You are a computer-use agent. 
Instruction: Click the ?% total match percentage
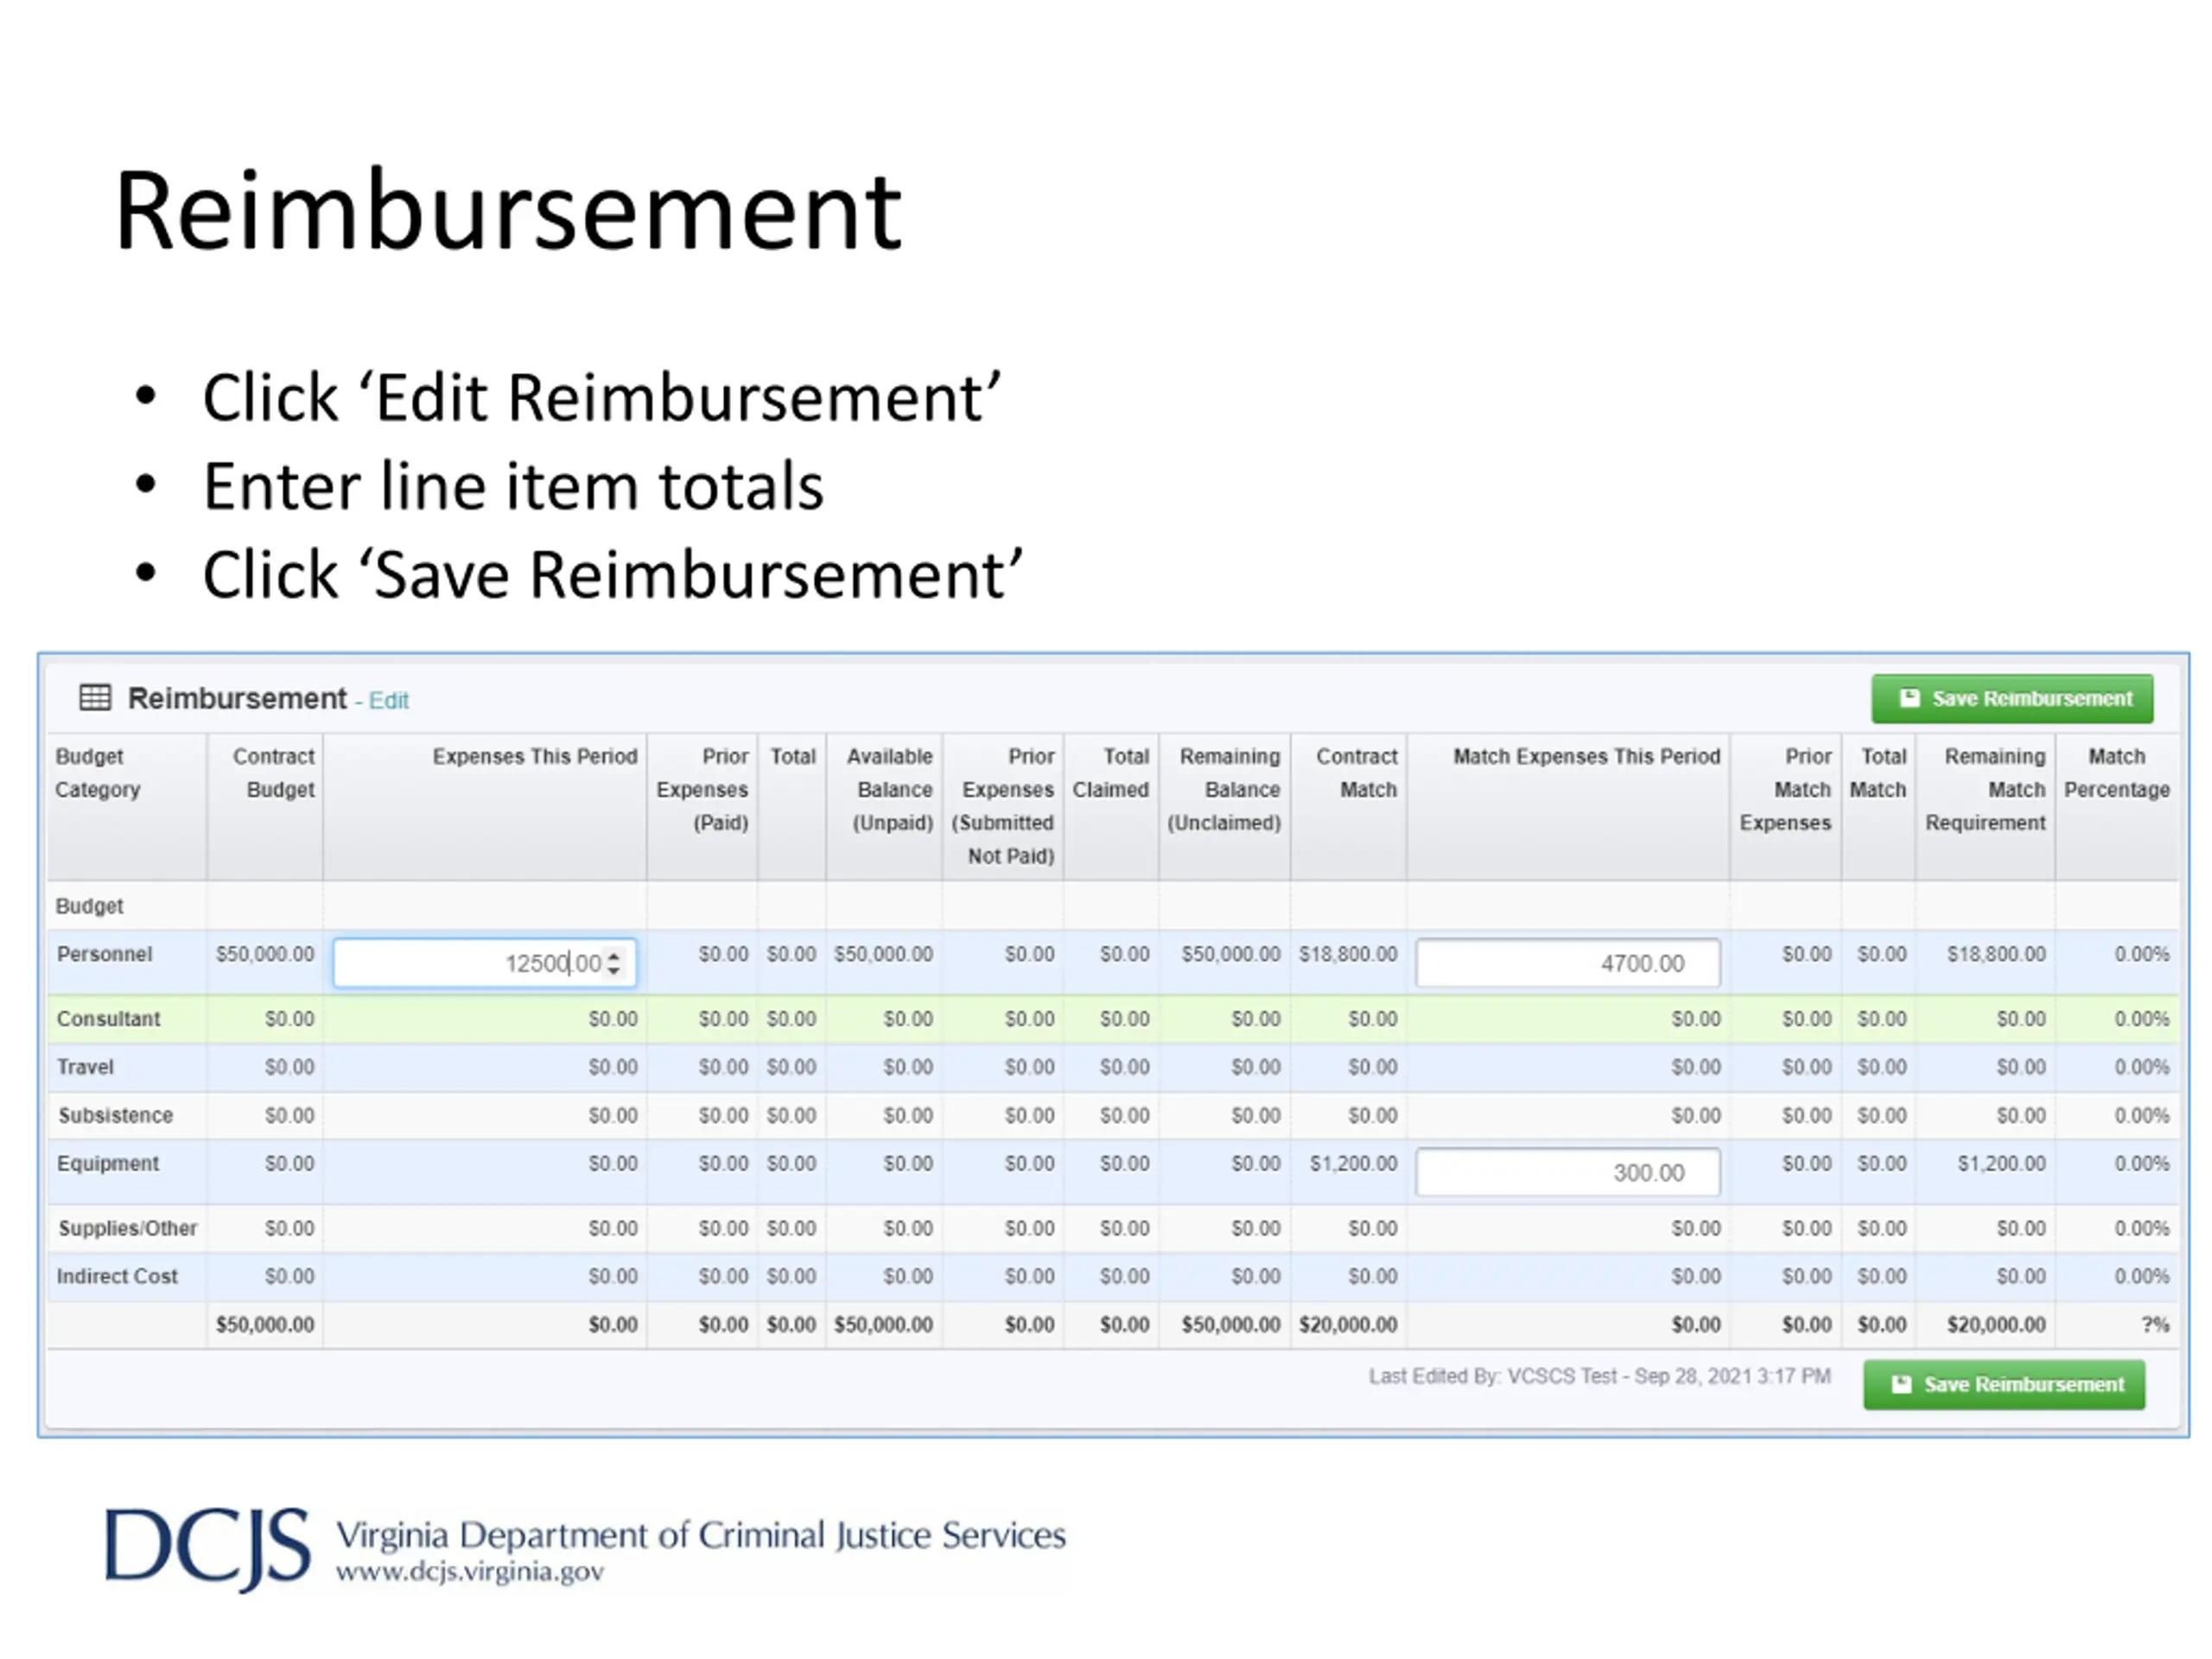[2155, 1324]
